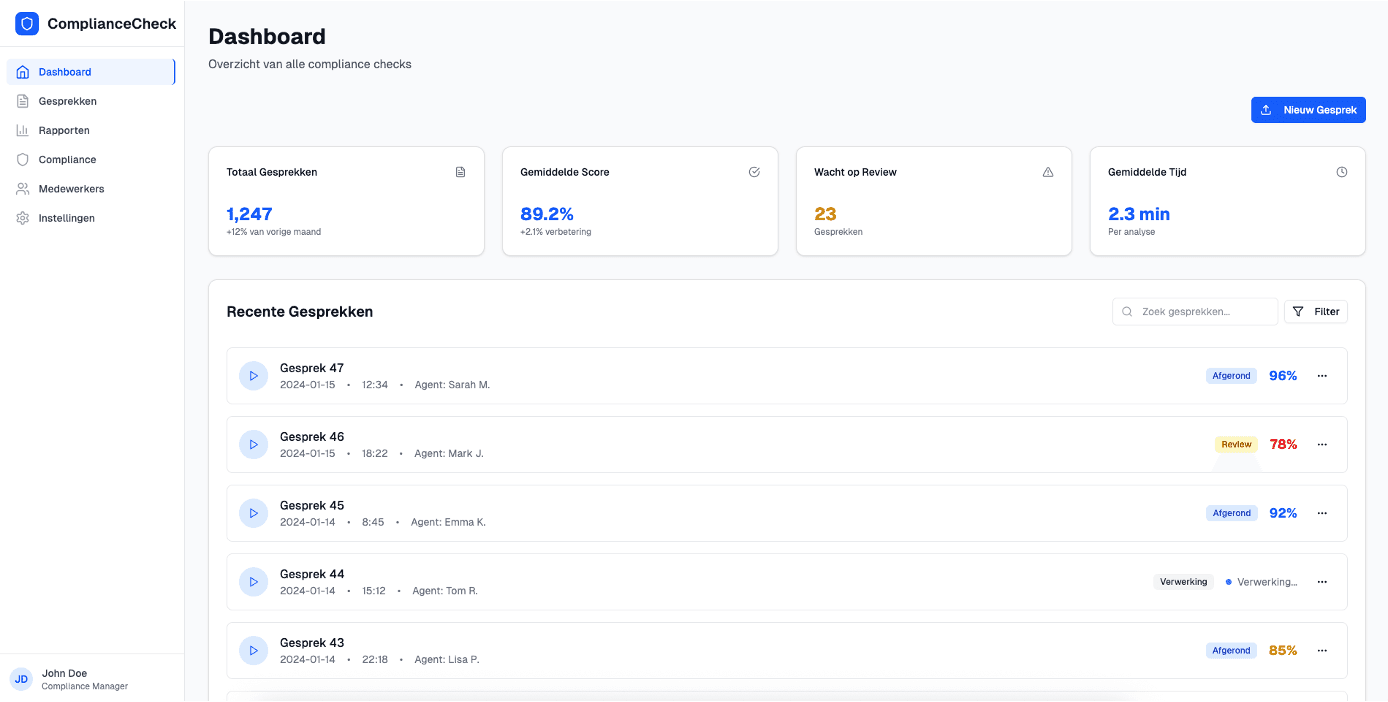The image size is (1388, 702).
Task: Click the warning triangle on Wacht op Review card
Action: (x=1048, y=172)
